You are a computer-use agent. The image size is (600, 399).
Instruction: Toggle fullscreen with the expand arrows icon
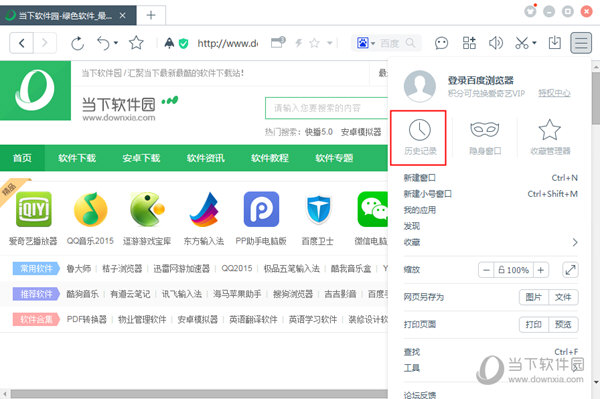[571, 270]
